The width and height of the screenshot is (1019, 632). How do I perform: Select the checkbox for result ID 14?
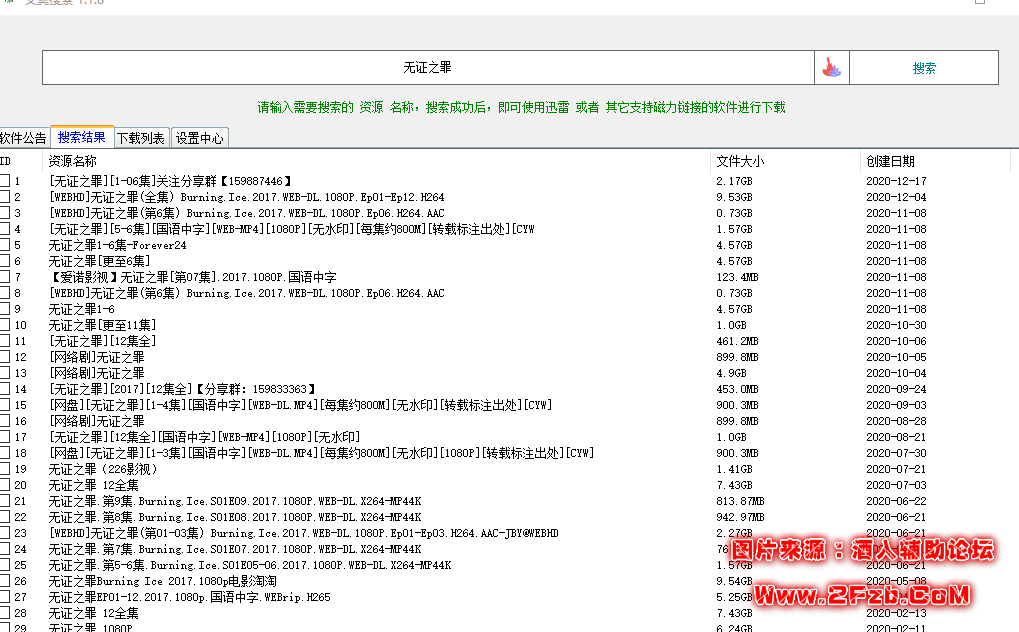pyautogui.click(x=5, y=389)
